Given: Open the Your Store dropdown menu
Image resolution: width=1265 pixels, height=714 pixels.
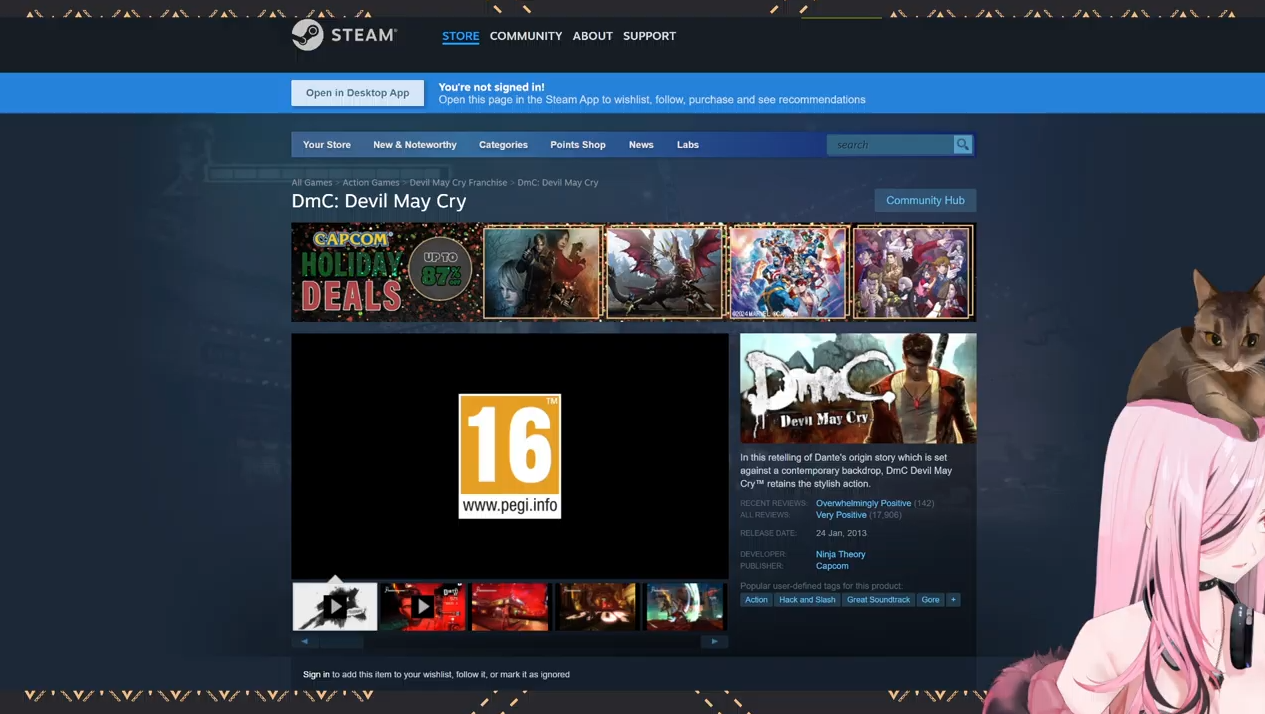Looking at the screenshot, I should 327,145.
